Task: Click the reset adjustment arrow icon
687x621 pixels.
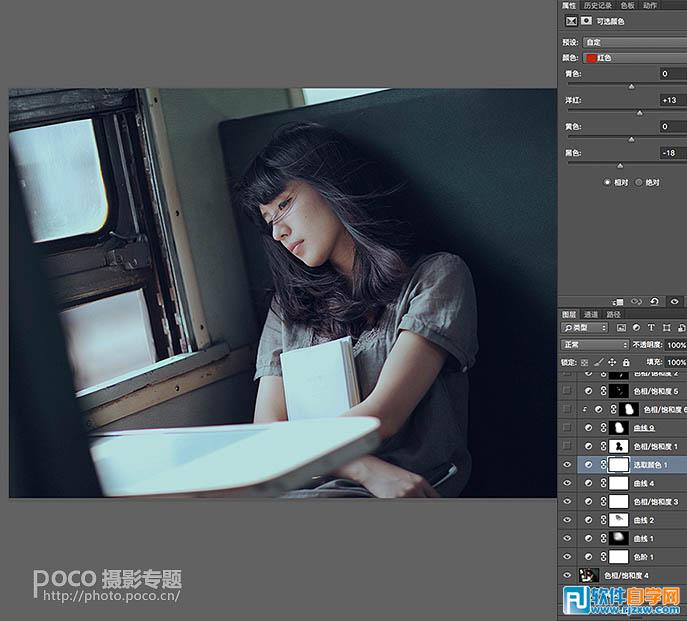Action: pyautogui.click(x=654, y=300)
